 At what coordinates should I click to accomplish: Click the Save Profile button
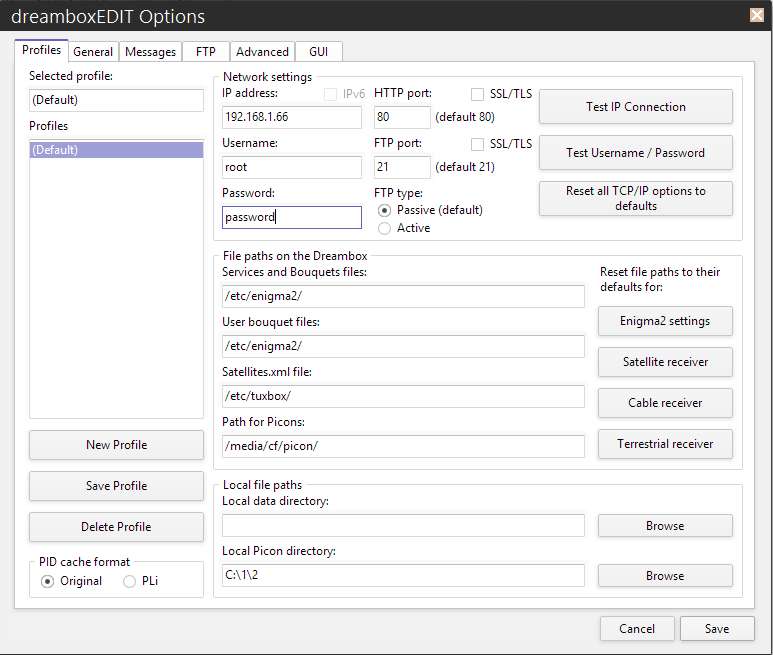116,485
